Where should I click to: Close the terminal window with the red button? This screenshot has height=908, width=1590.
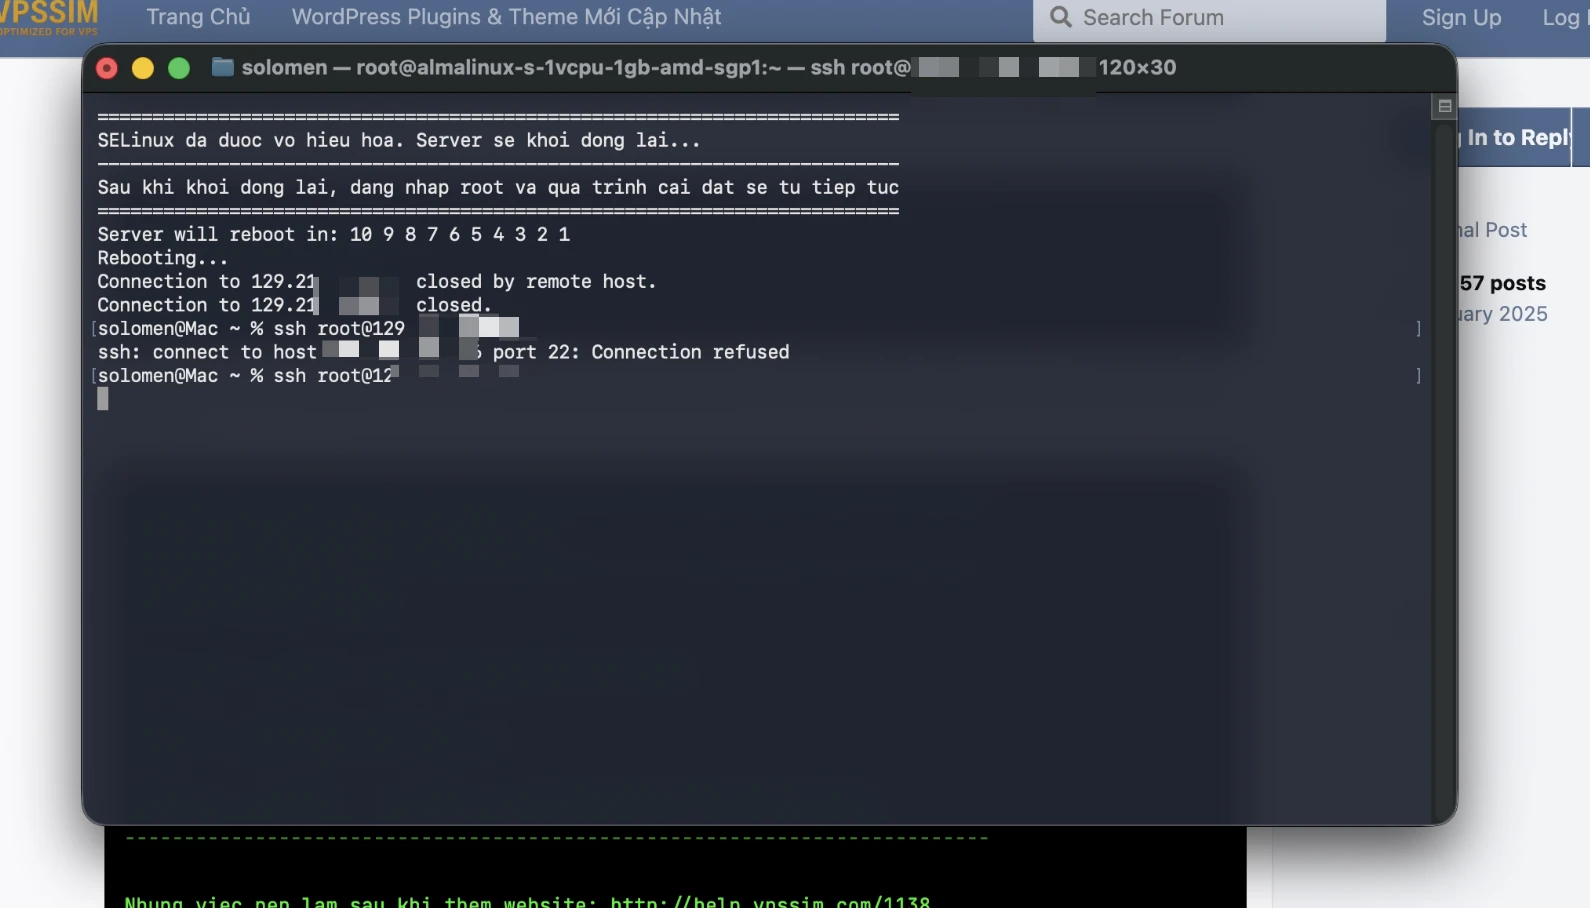(107, 68)
